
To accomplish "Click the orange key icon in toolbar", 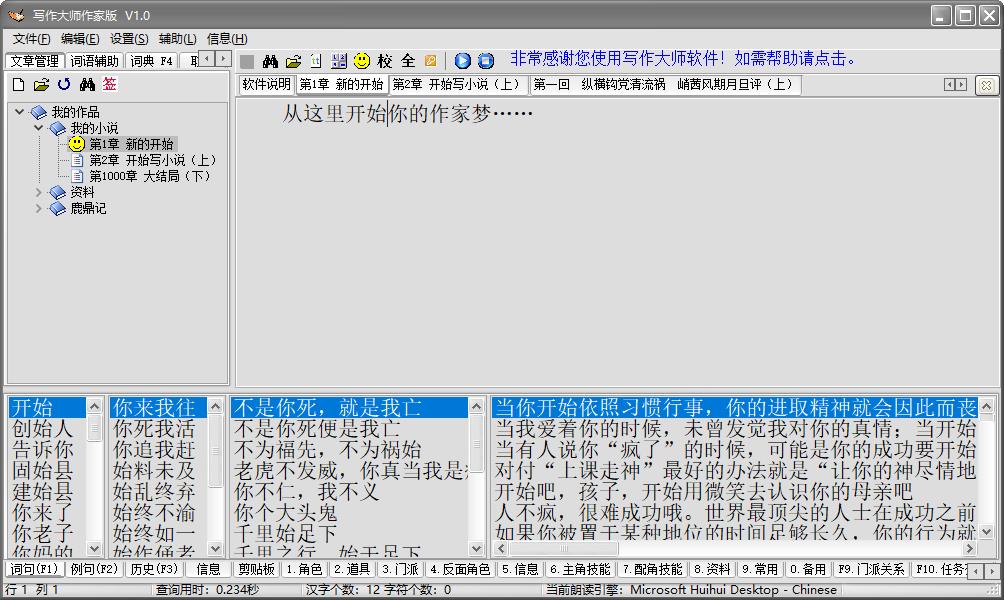I will [431, 61].
